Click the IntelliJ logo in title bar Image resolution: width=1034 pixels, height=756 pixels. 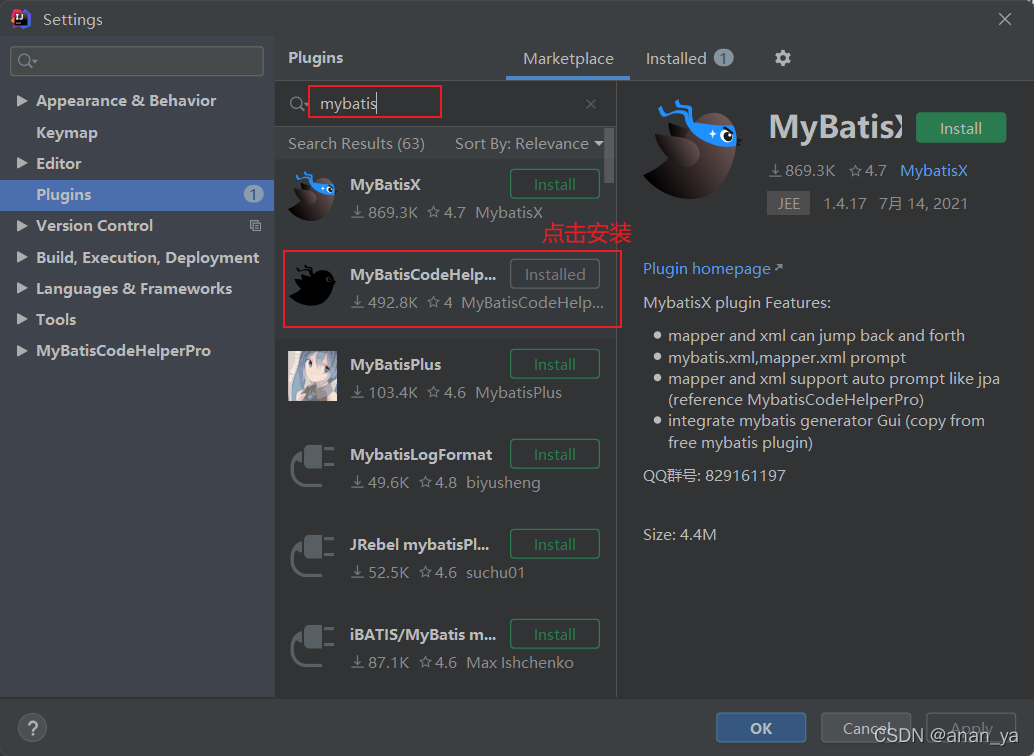pos(21,19)
